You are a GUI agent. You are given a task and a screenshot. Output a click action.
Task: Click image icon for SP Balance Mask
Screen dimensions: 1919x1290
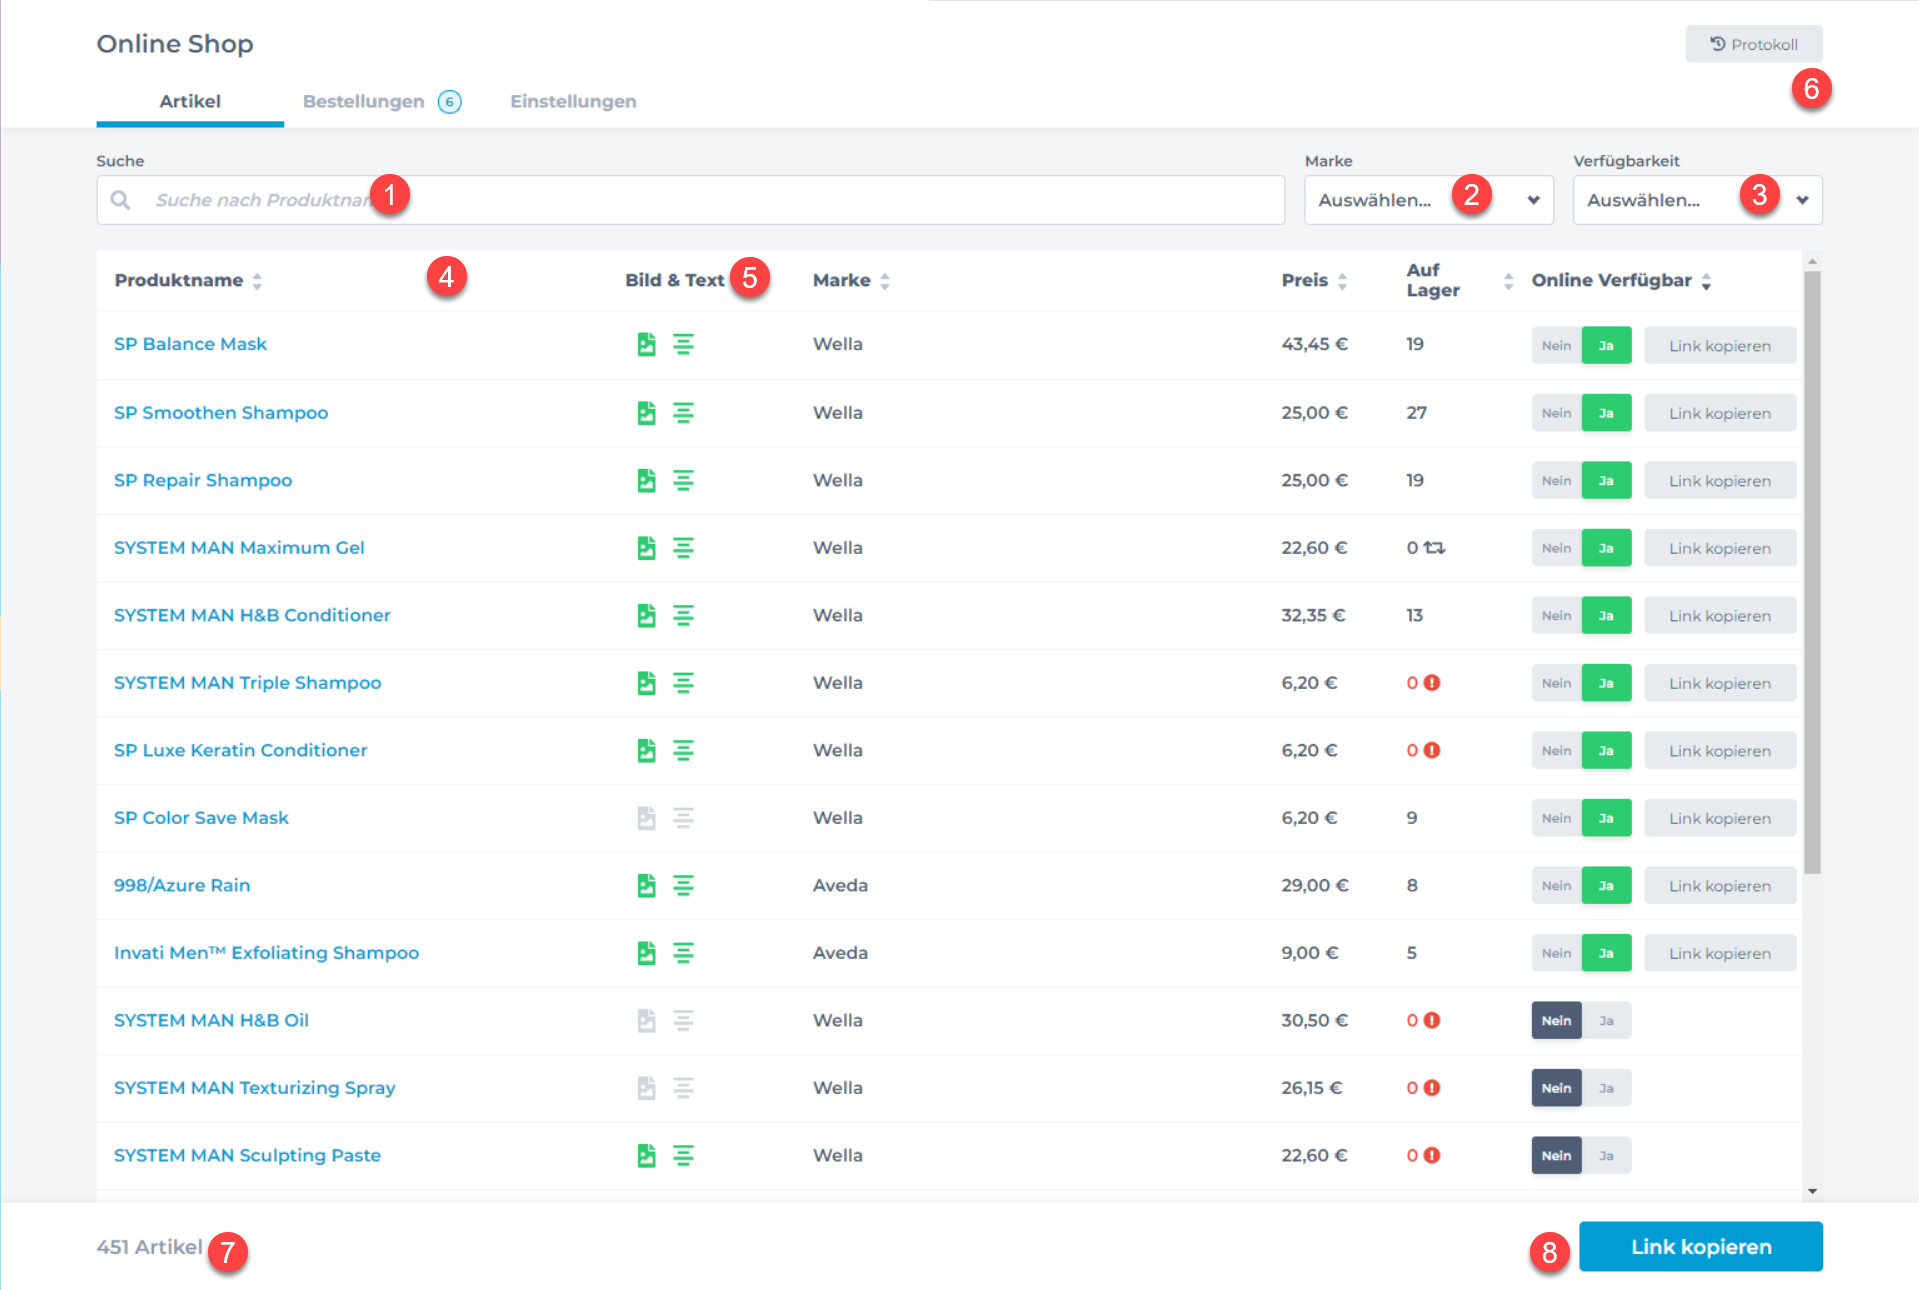coord(646,345)
